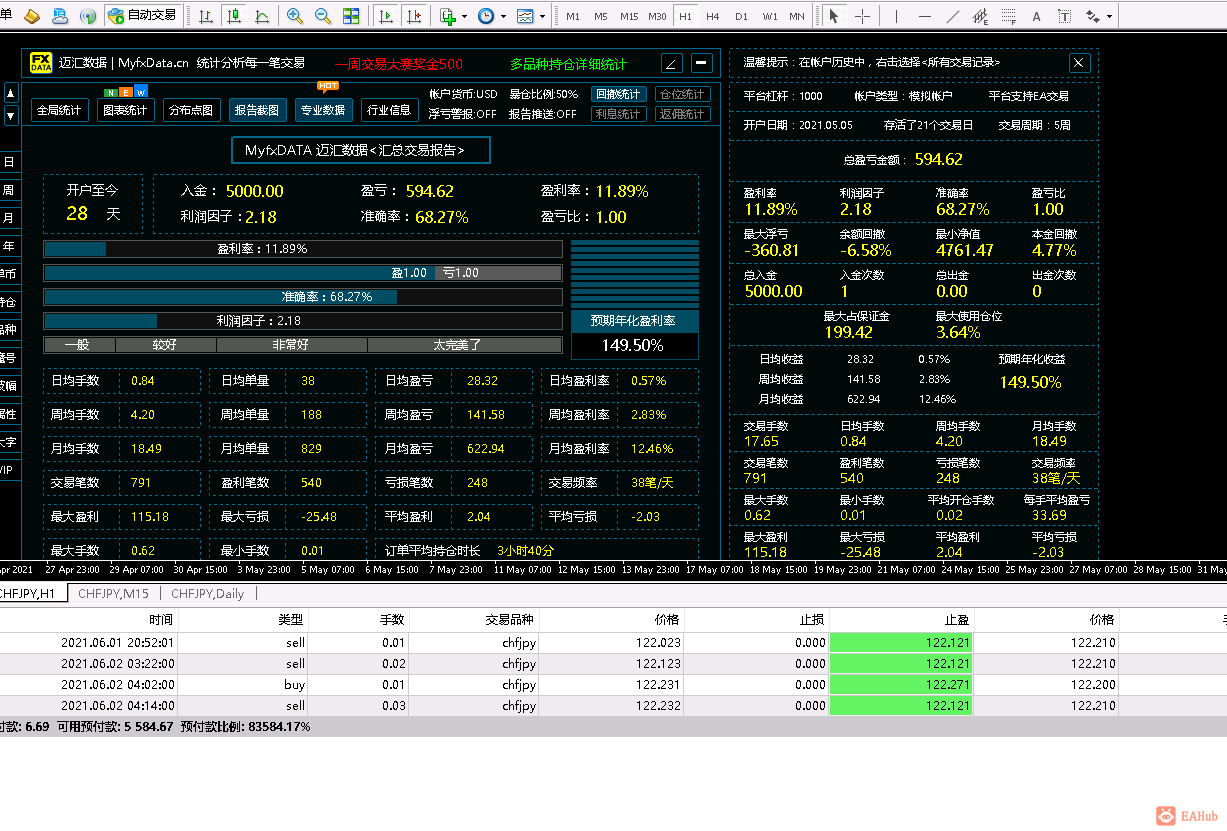Click the green 多品种持仓详细统计 link
This screenshot has height=831, width=1227.
pos(569,63)
